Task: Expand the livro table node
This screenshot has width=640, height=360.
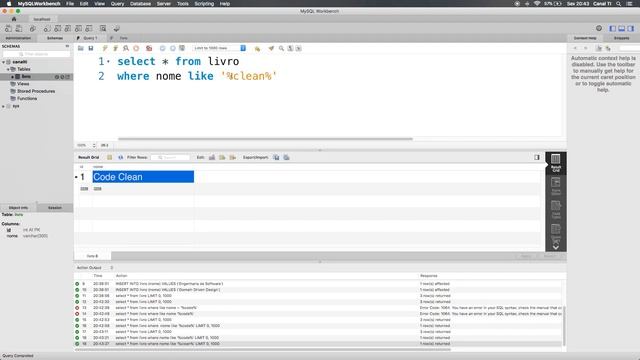Action: click(x=12, y=77)
